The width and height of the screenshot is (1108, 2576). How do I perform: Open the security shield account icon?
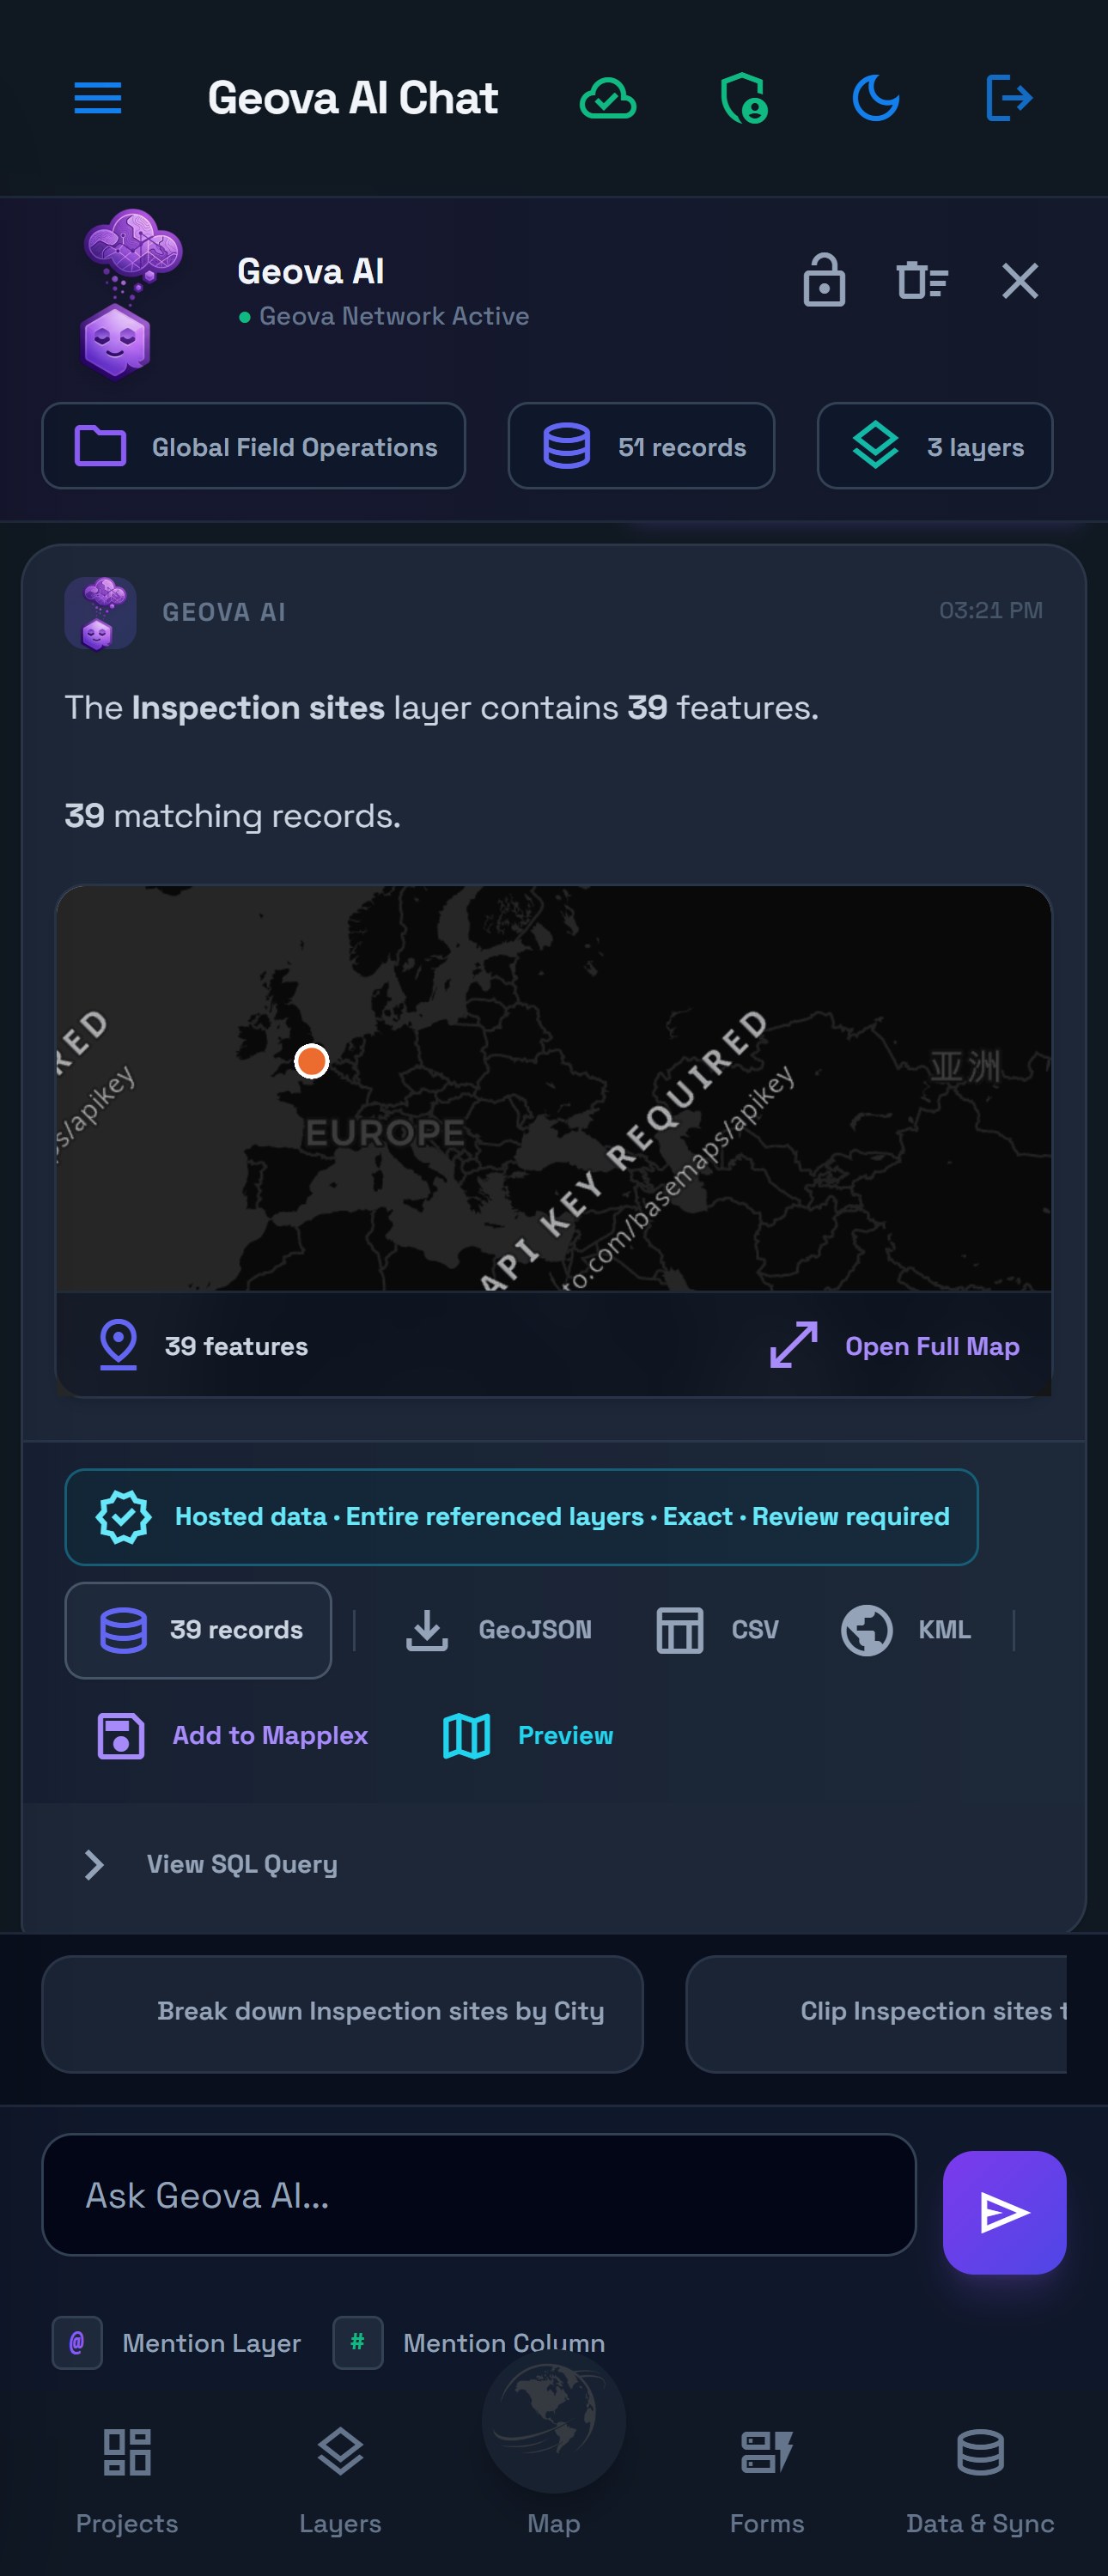click(743, 98)
